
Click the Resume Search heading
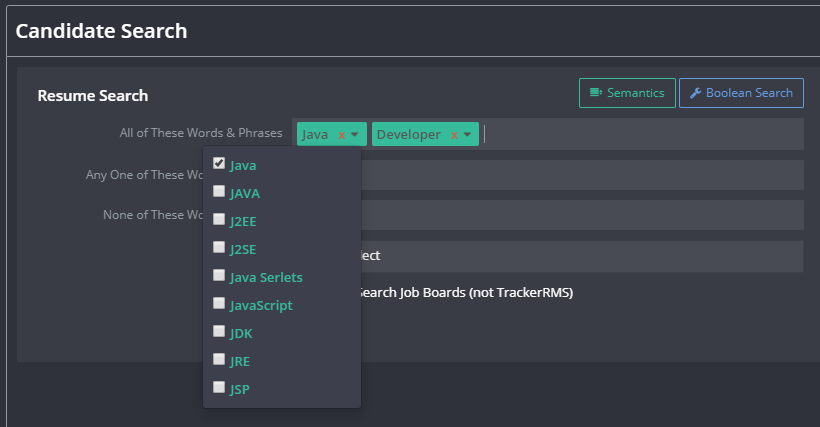coord(93,96)
